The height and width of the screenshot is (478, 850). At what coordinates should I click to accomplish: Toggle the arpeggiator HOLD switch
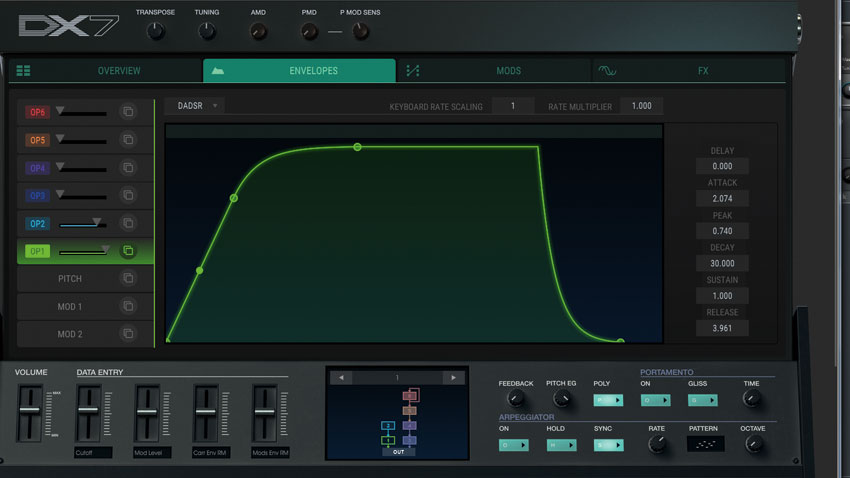coord(561,445)
